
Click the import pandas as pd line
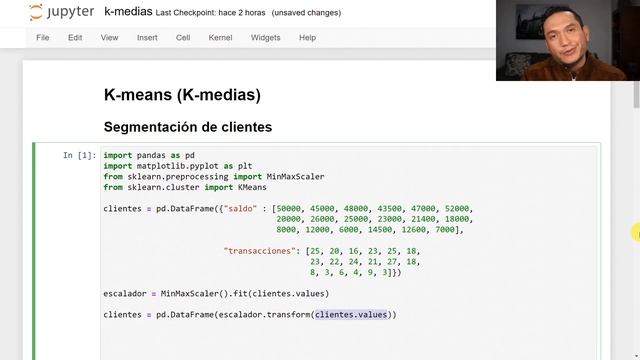click(x=149, y=155)
